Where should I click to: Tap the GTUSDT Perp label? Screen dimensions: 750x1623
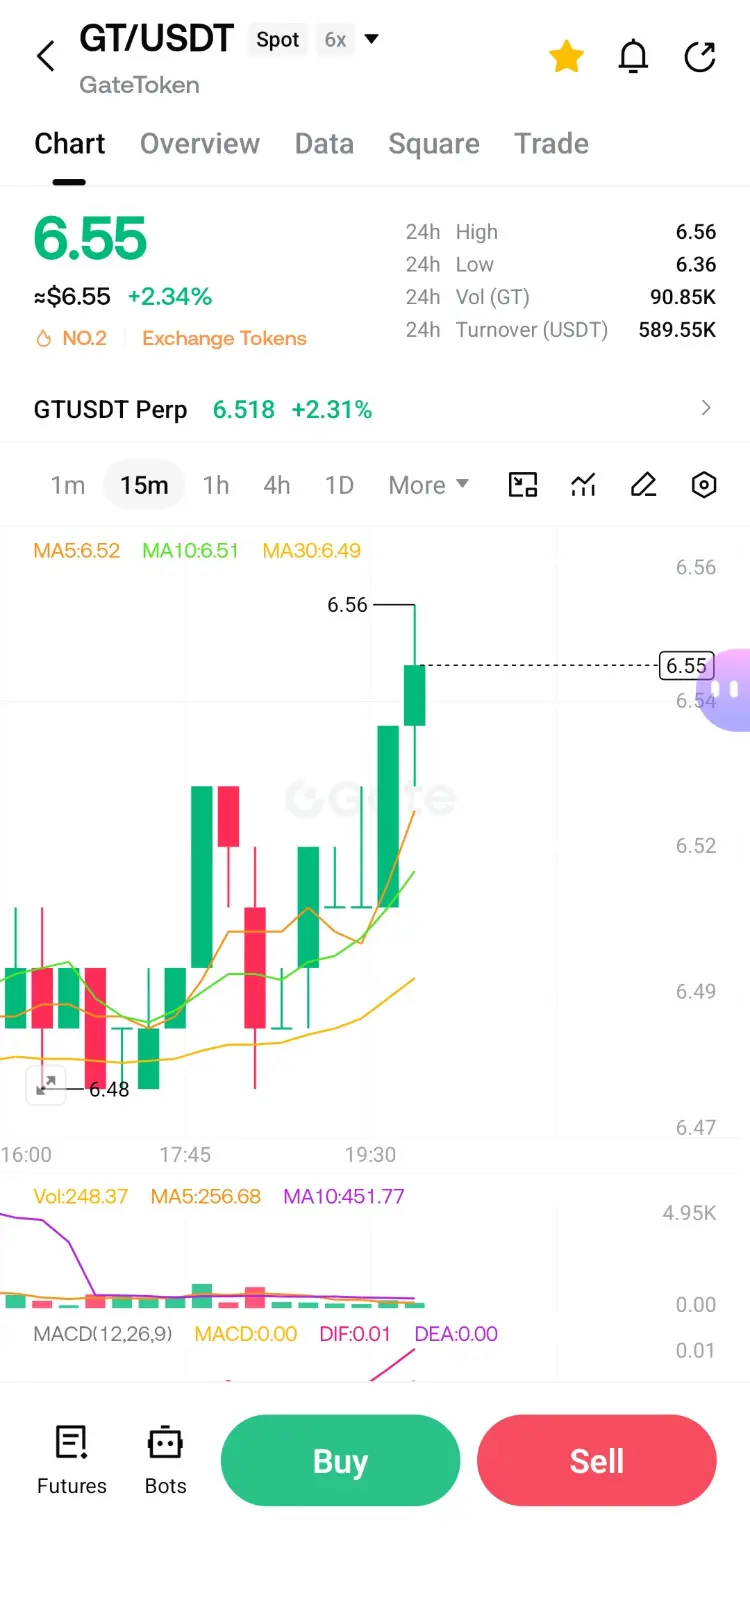(x=110, y=410)
